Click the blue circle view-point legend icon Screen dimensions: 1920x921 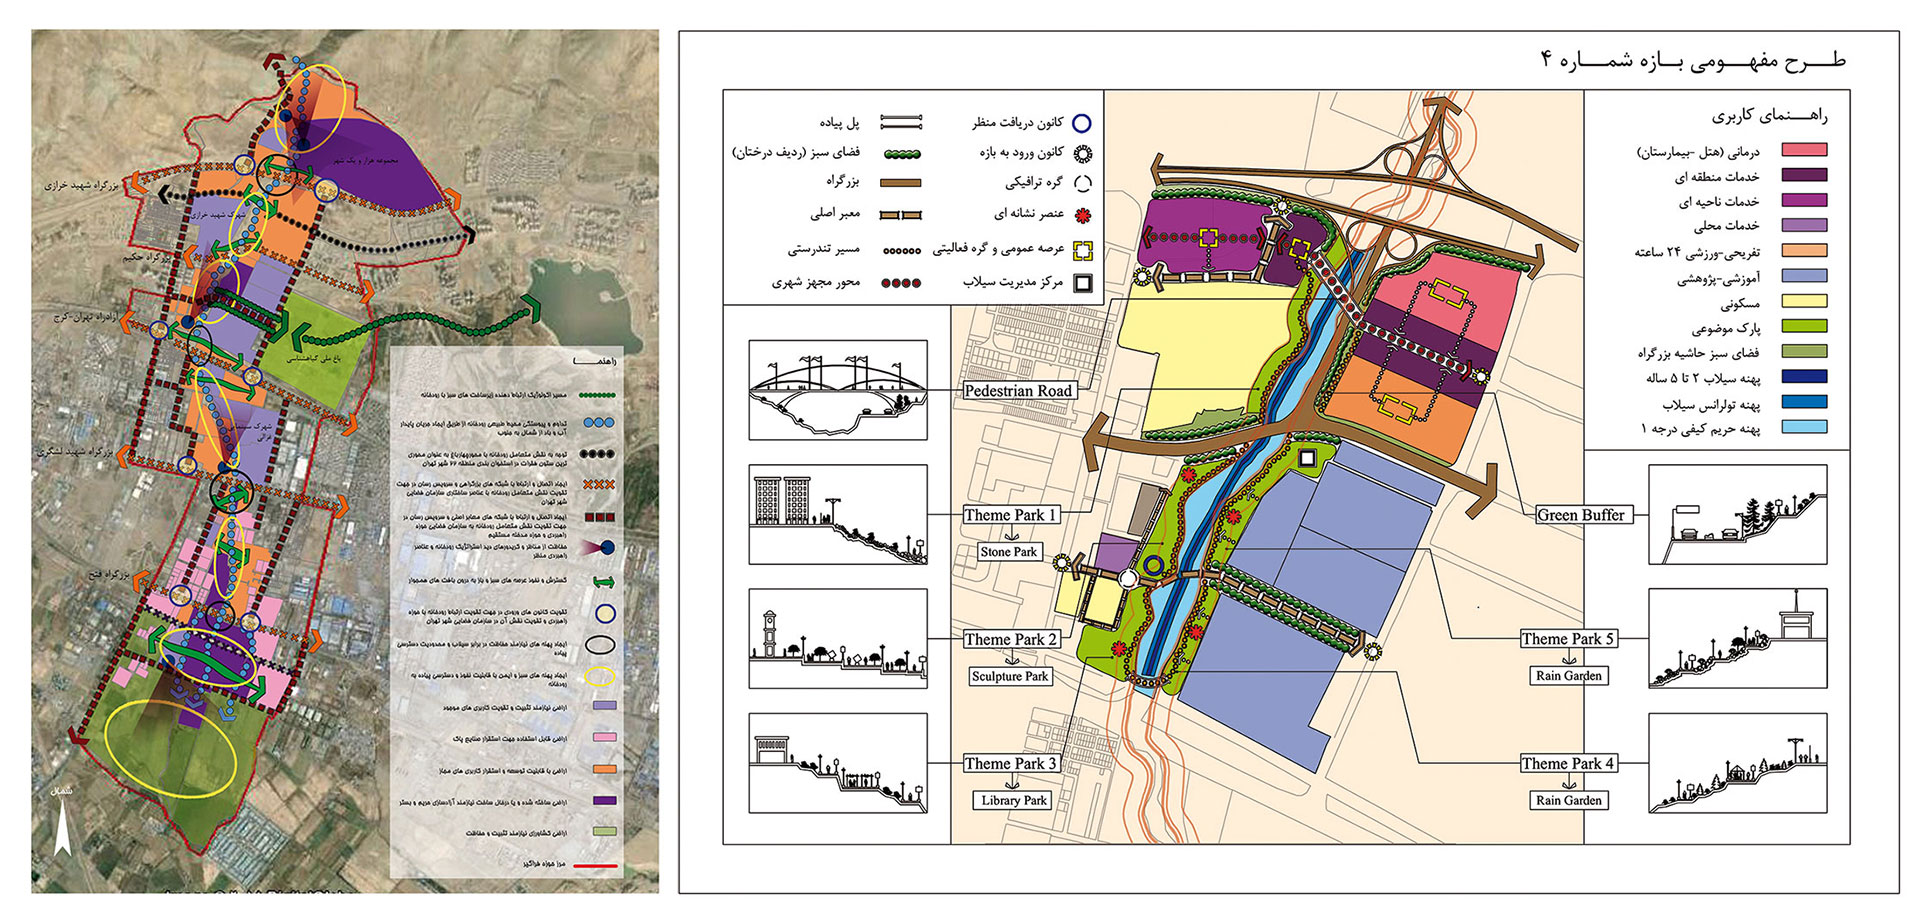coord(1081,123)
